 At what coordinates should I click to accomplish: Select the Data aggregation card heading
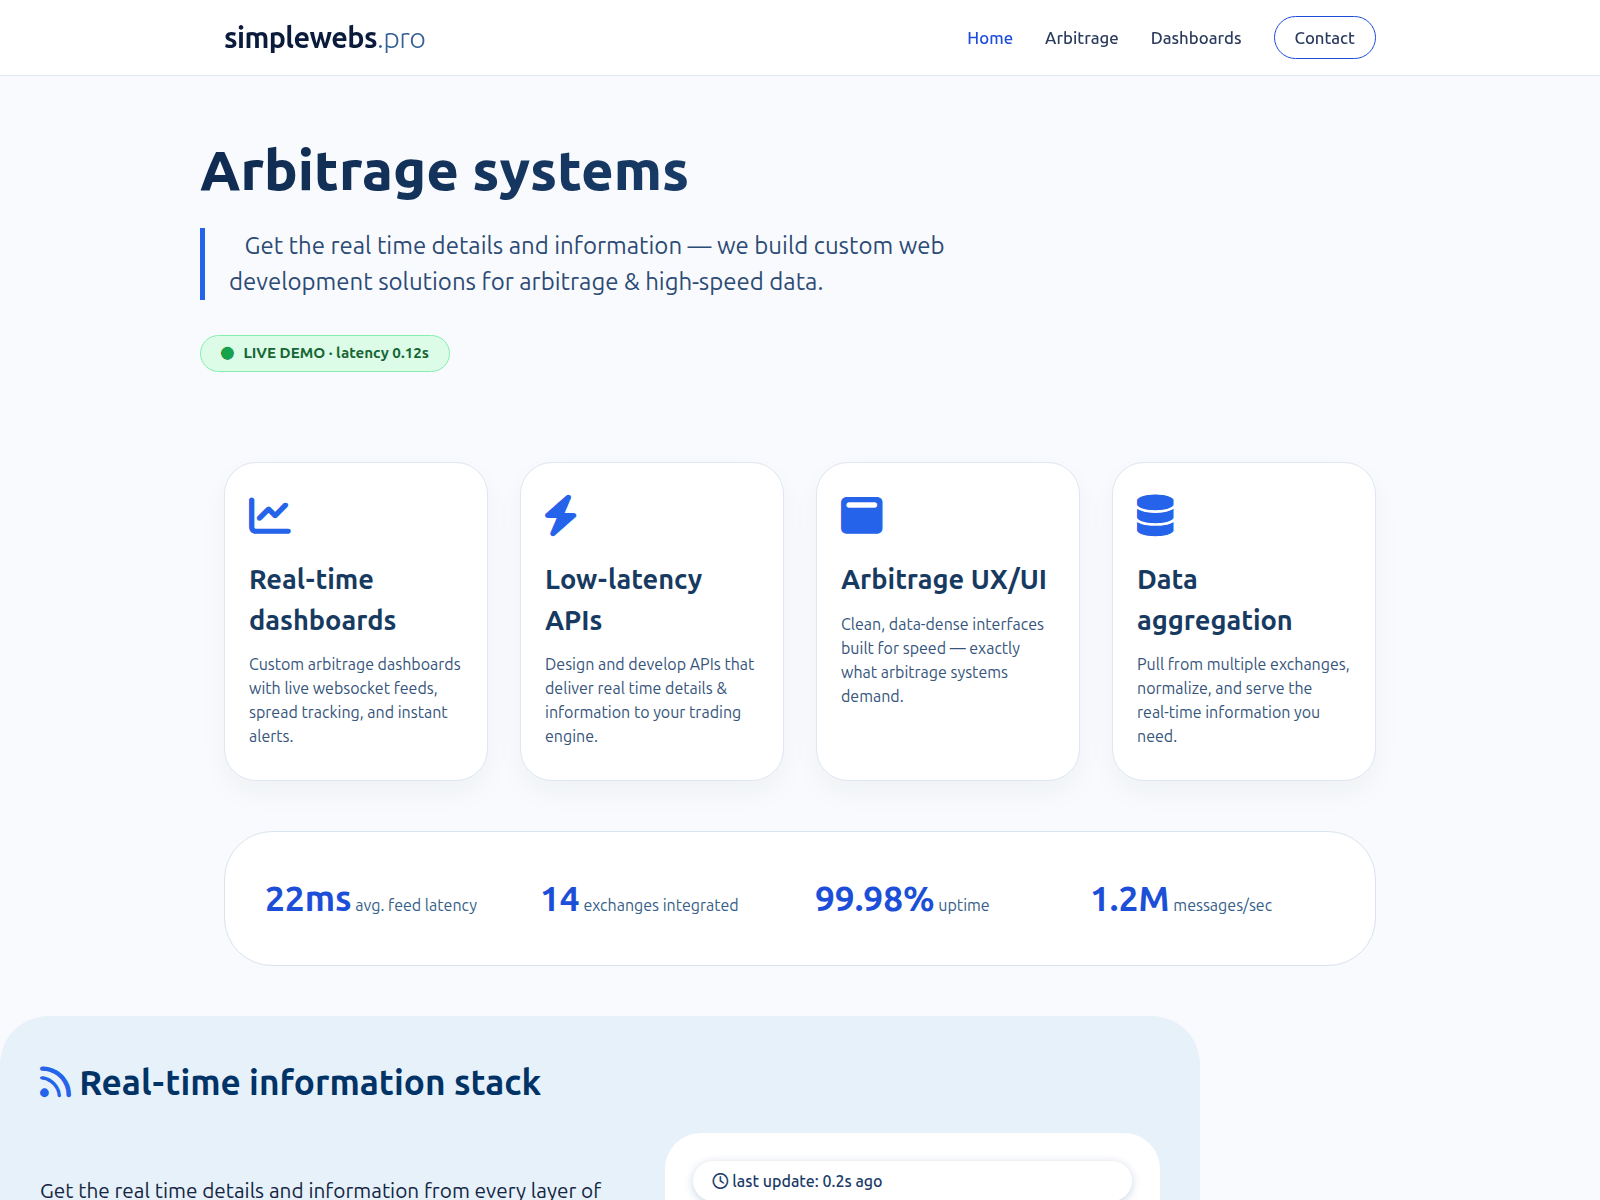pos(1214,600)
